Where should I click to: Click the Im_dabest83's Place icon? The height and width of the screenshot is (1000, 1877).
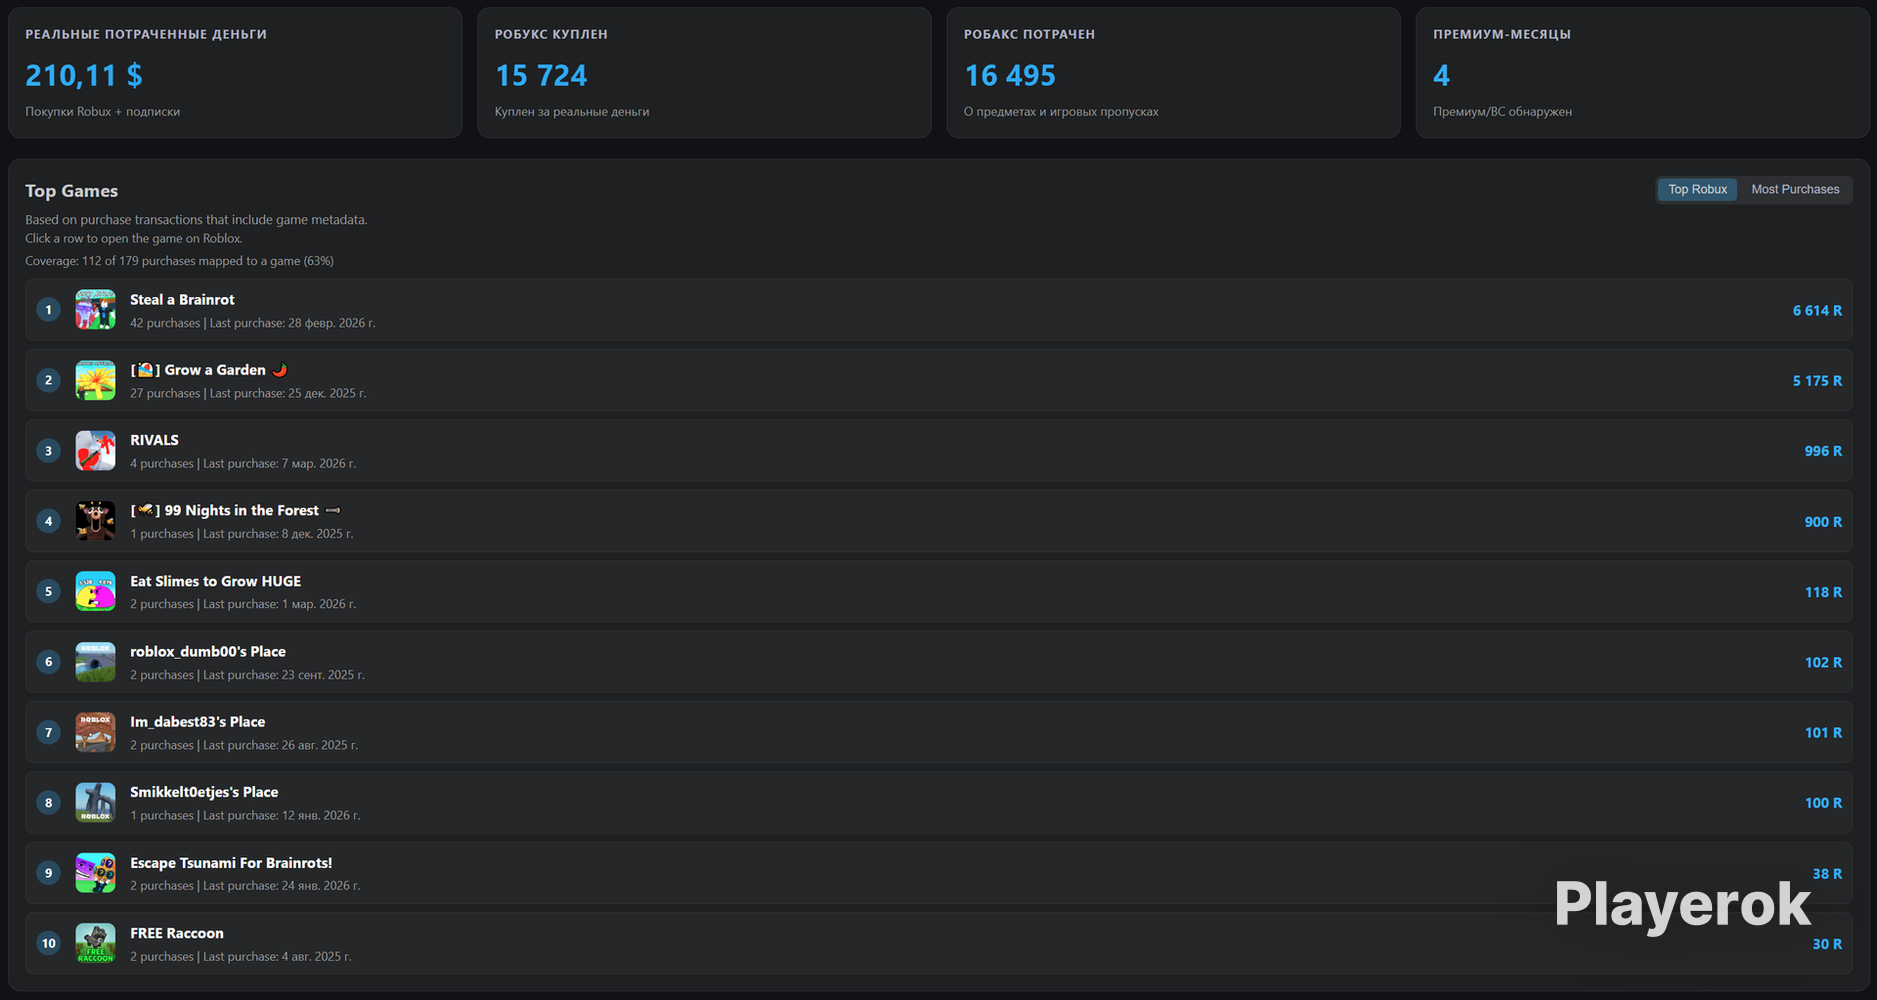click(x=95, y=732)
